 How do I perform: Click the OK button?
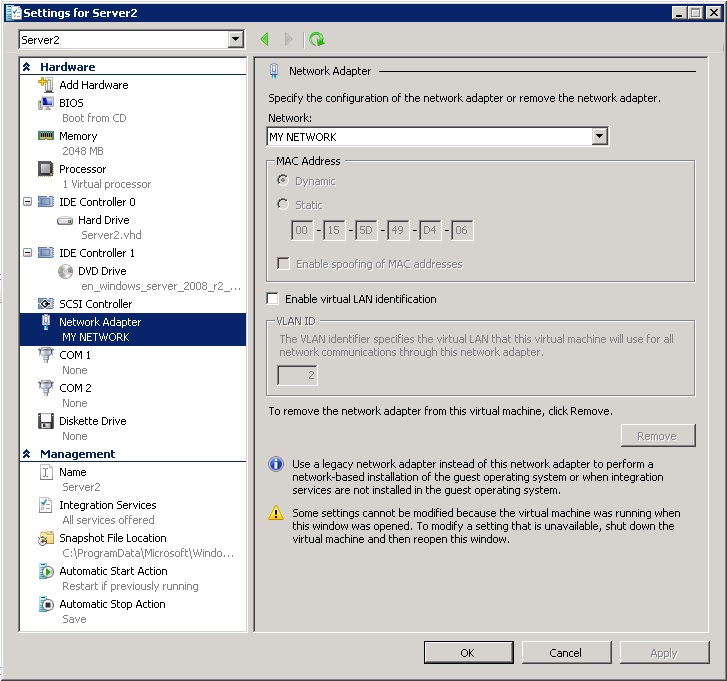click(468, 653)
